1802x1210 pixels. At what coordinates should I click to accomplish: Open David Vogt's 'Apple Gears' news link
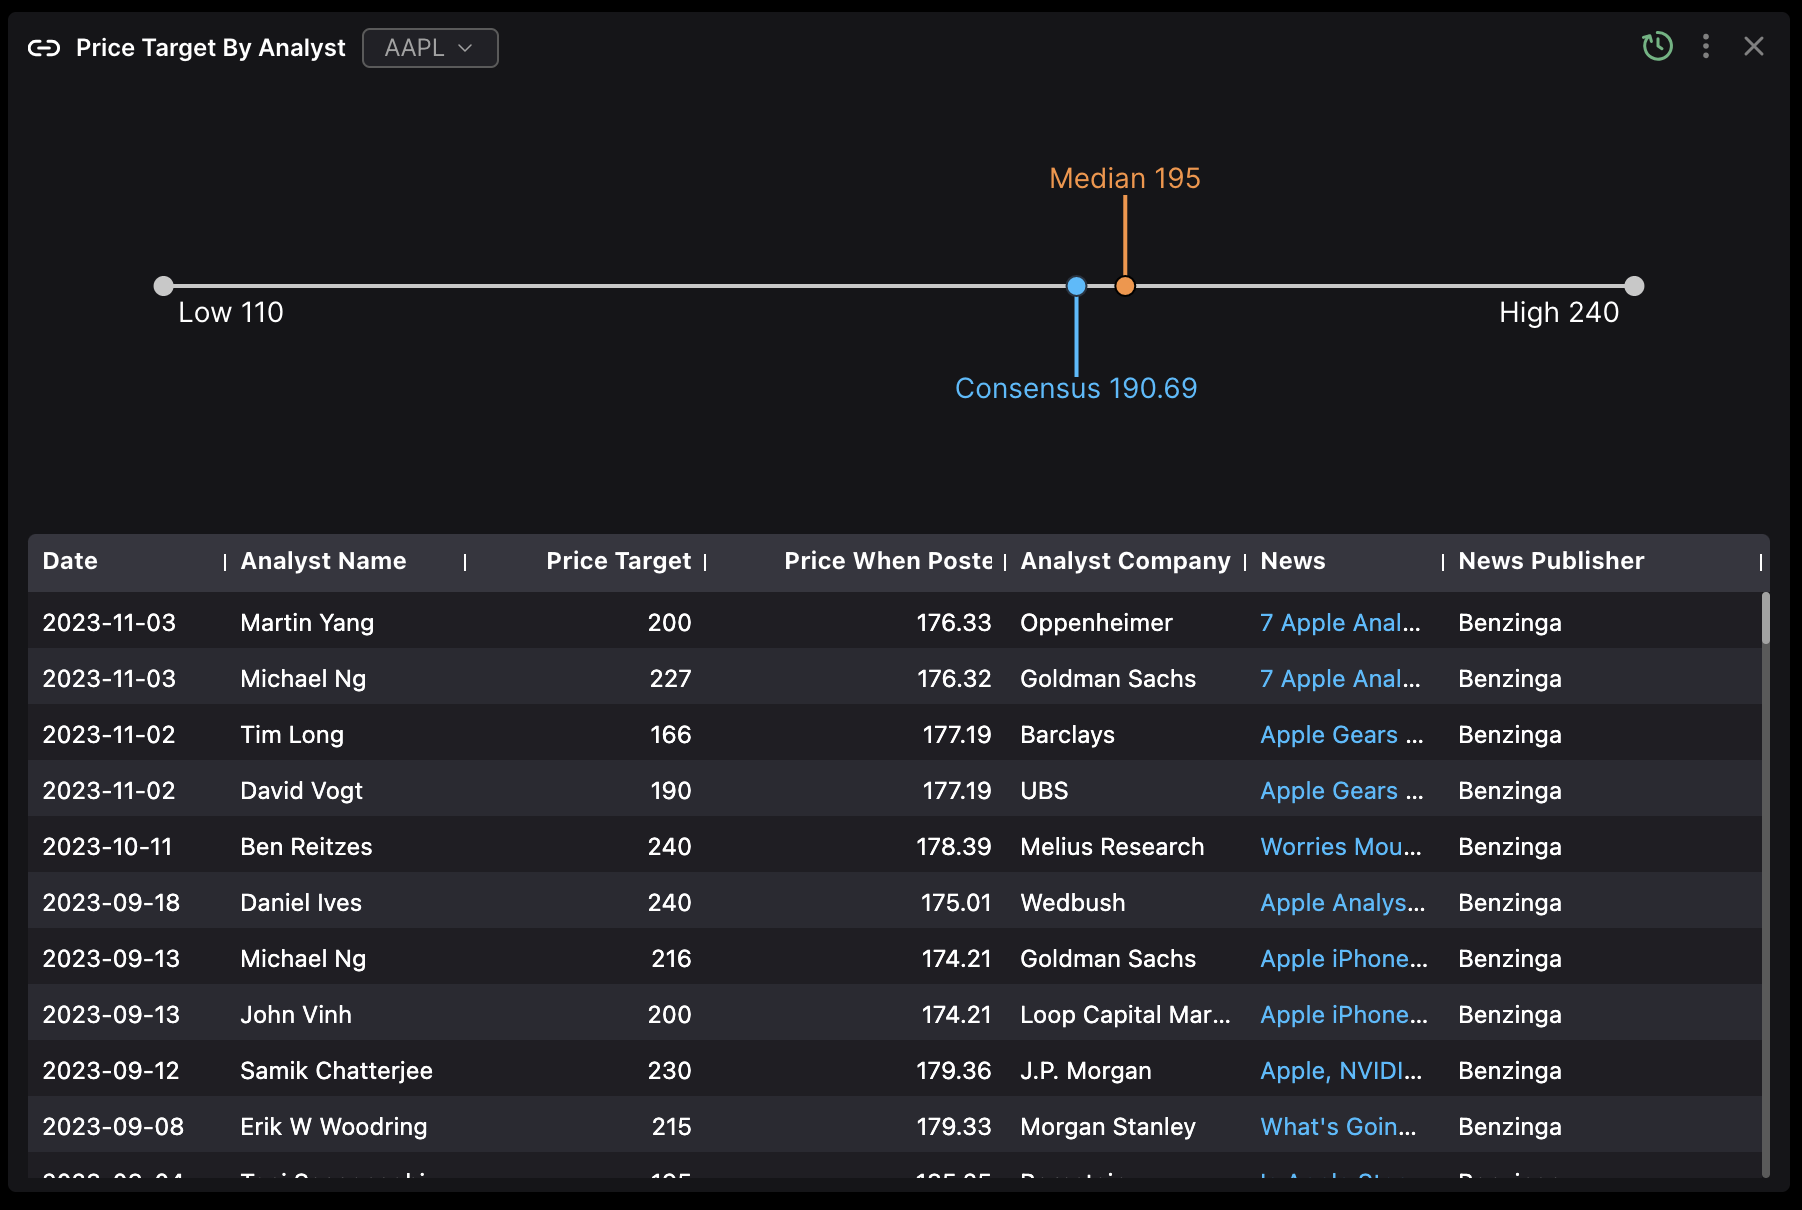tap(1341, 791)
